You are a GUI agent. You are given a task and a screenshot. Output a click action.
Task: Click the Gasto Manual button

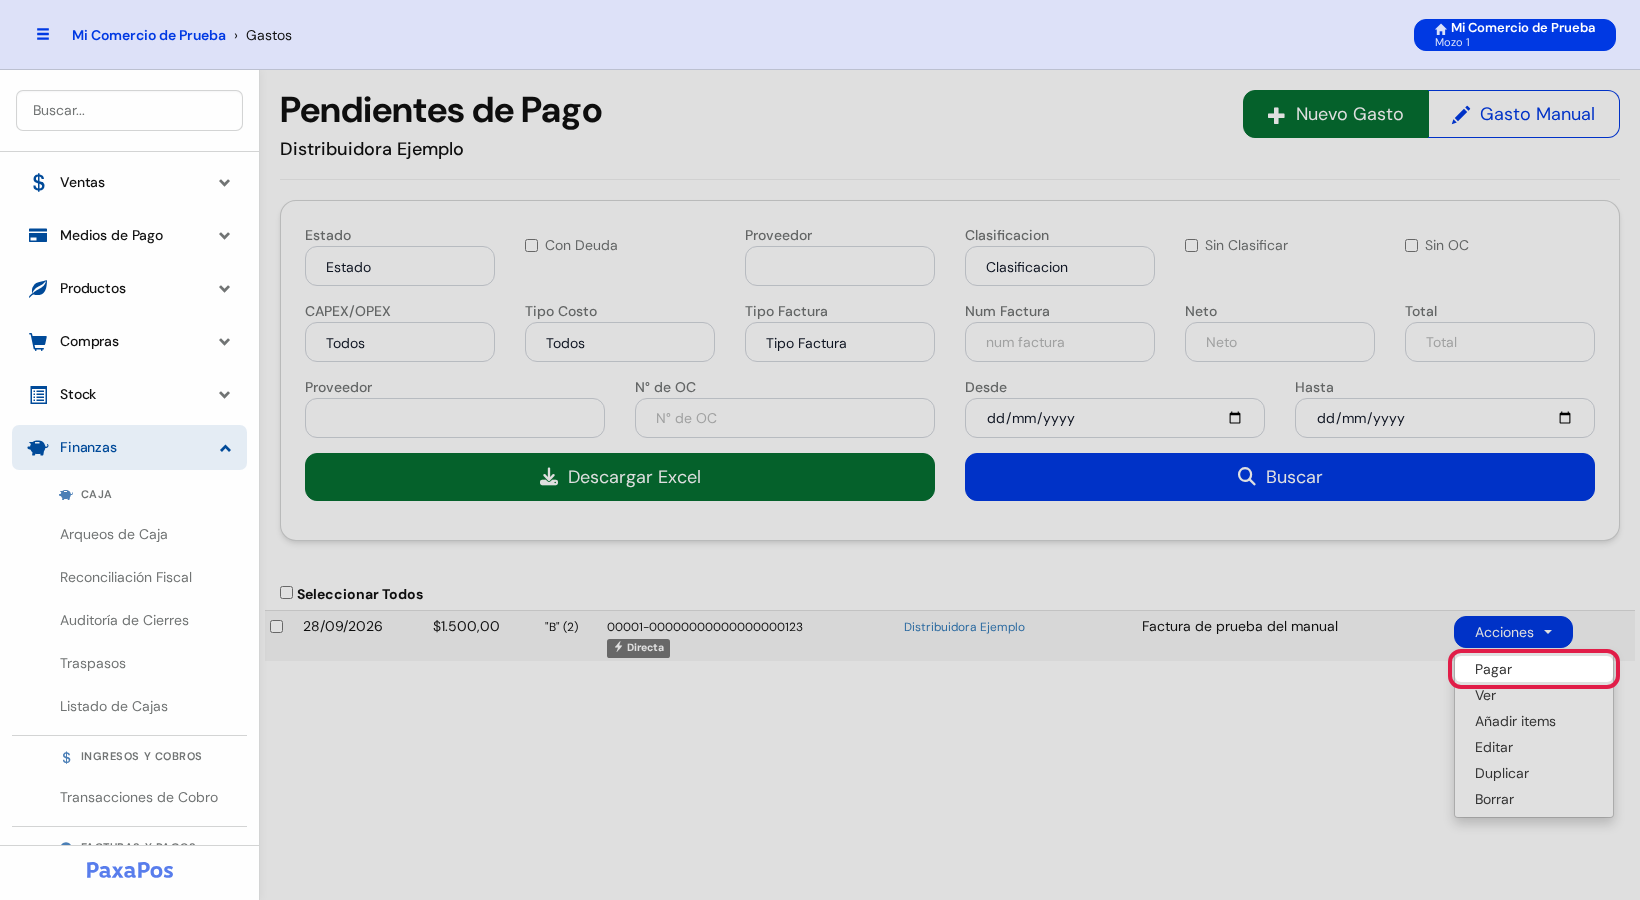[1524, 114]
